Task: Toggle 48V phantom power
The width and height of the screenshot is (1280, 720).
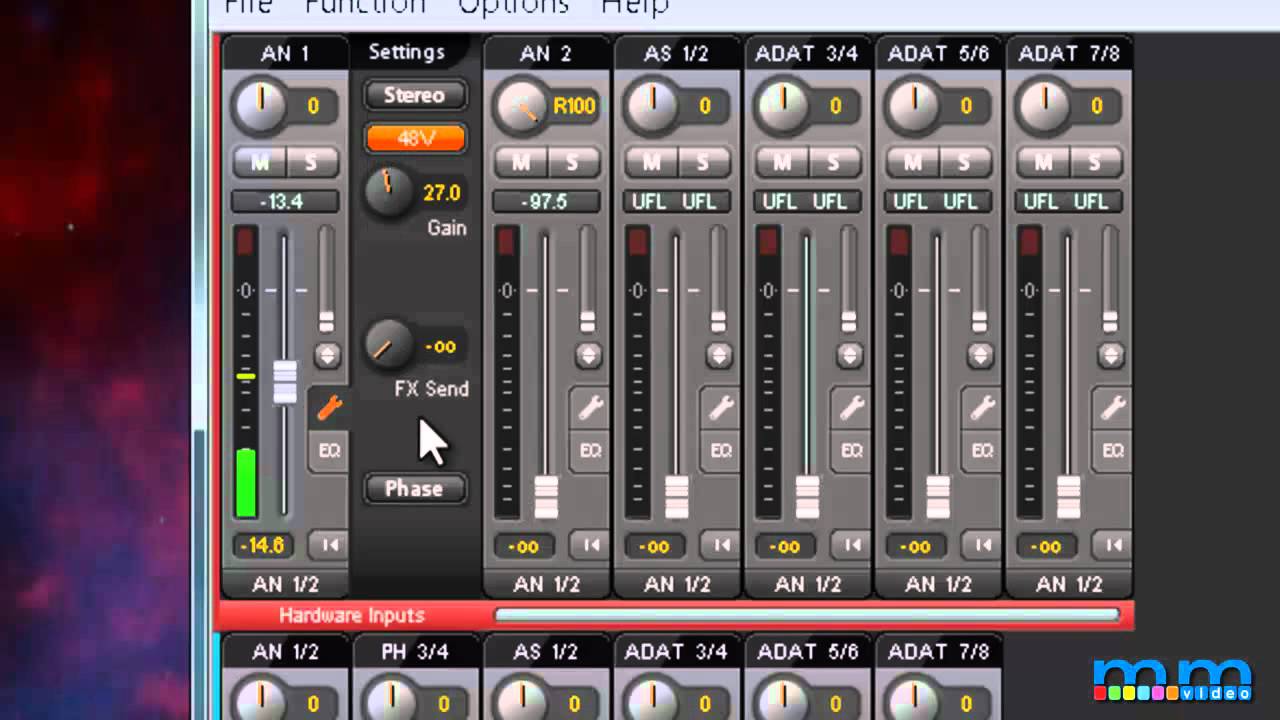Action: pyautogui.click(x=415, y=138)
